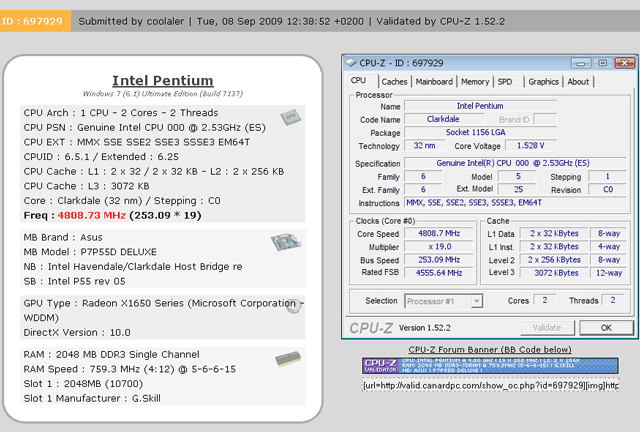Click the Multiplier value x 19.0
Screen dimensions: 640x432
click(x=439, y=247)
